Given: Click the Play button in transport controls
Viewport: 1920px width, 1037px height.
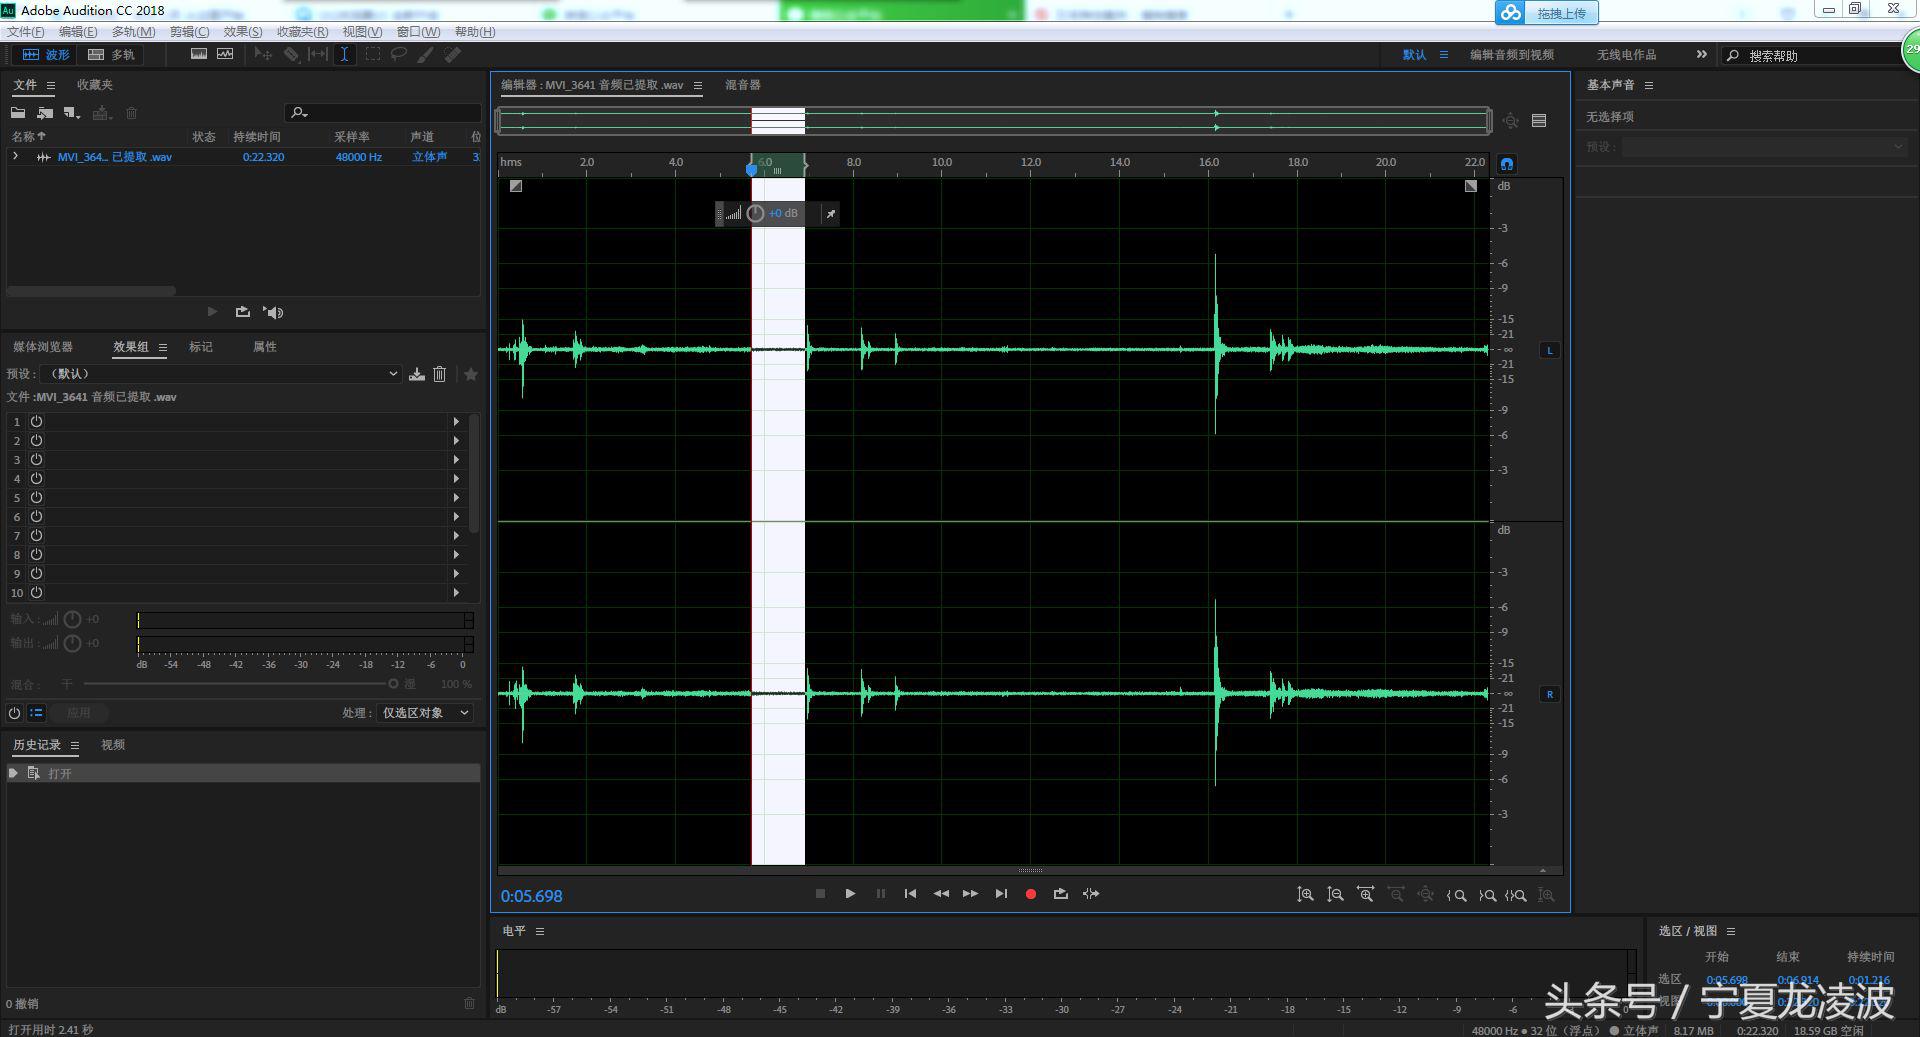Looking at the screenshot, I should tap(850, 894).
